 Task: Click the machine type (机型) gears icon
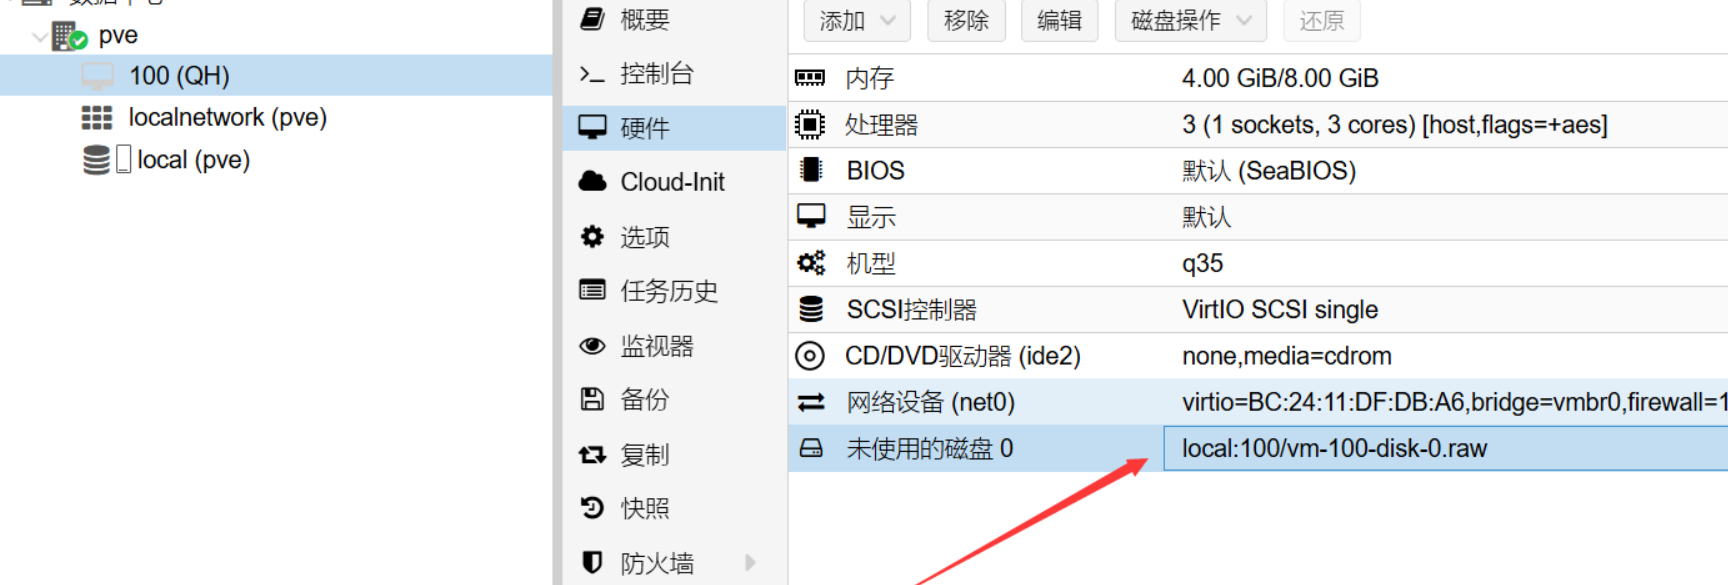pos(811,263)
